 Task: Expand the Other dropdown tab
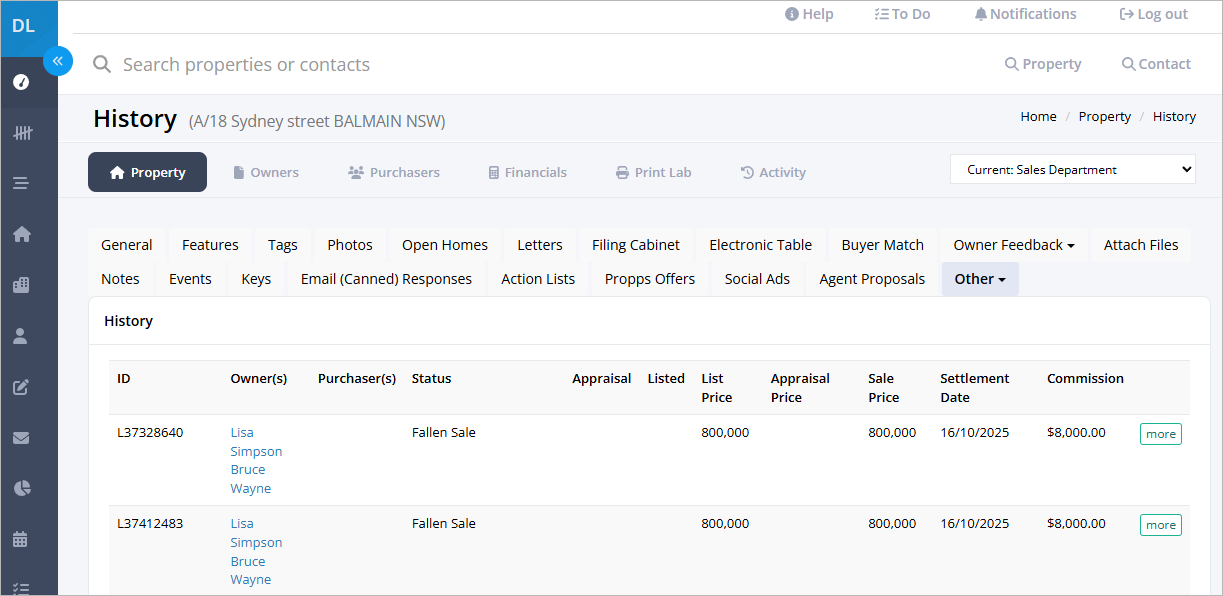pos(980,279)
